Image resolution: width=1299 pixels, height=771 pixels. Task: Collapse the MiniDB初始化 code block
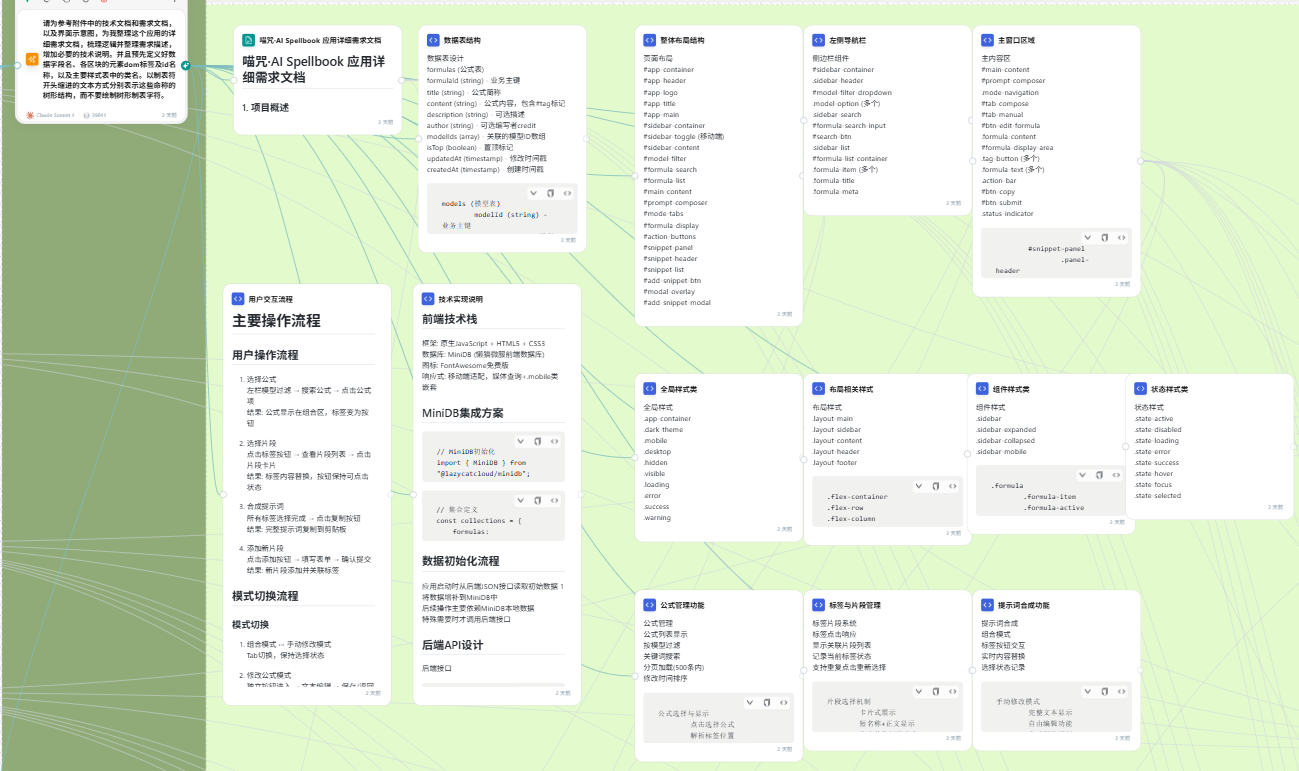coord(520,441)
